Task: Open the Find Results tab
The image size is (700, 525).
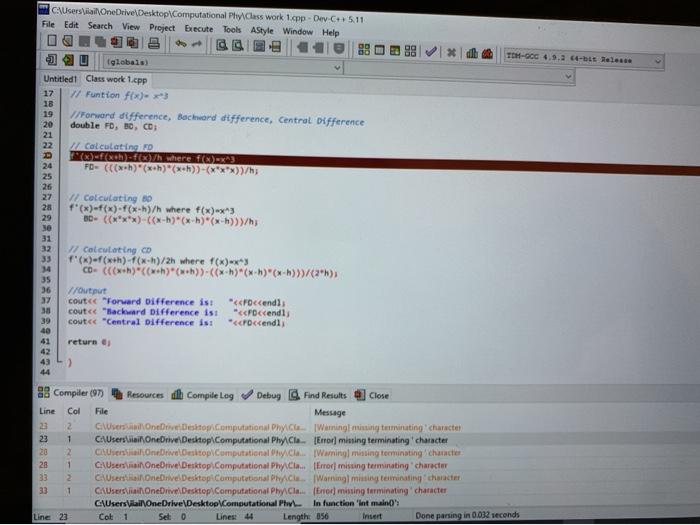Action: 318,395
